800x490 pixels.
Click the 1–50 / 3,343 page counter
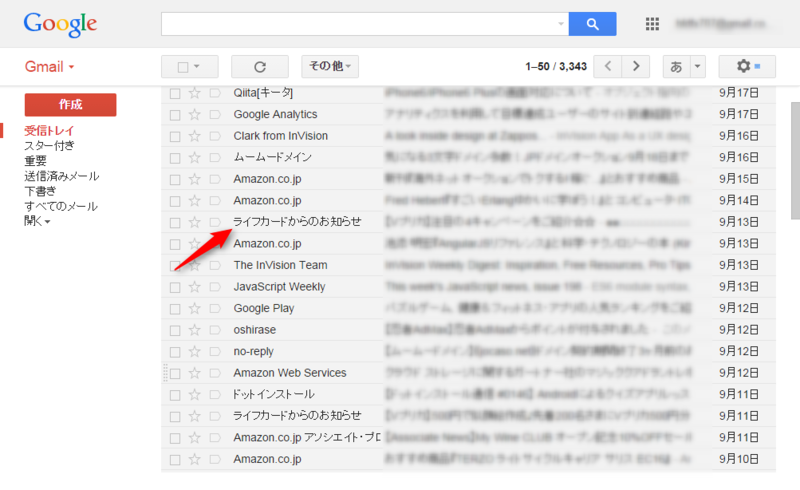(556, 66)
